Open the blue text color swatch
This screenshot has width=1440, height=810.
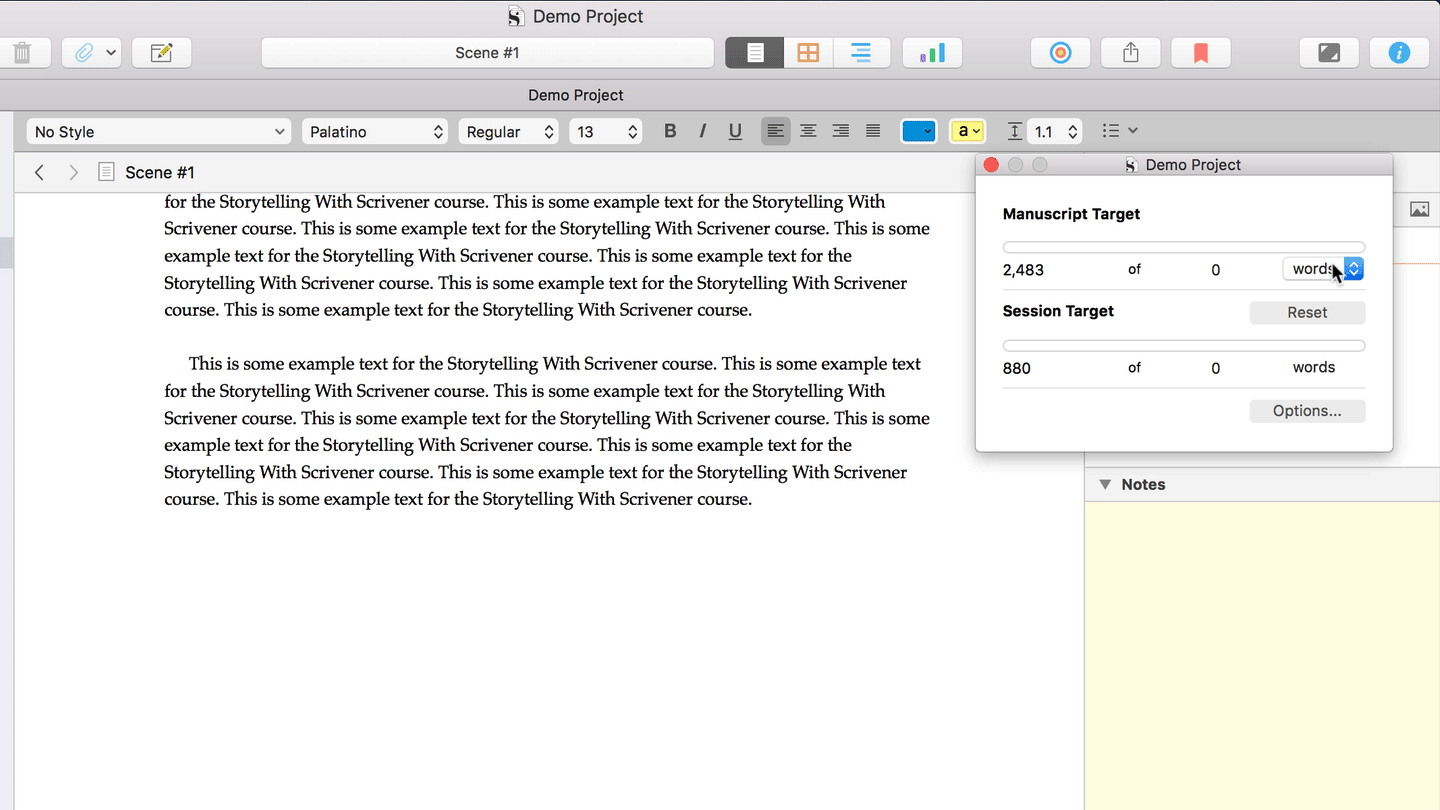(918, 131)
